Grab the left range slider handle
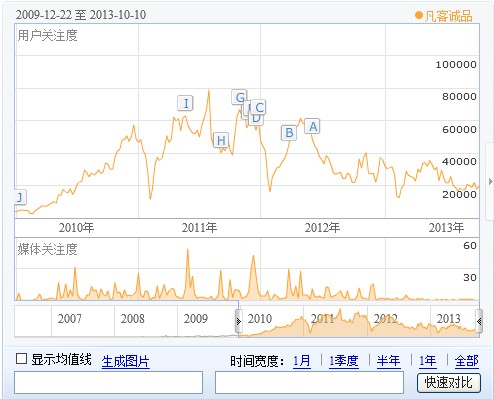The width and height of the screenshot is (494, 399). [239, 321]
